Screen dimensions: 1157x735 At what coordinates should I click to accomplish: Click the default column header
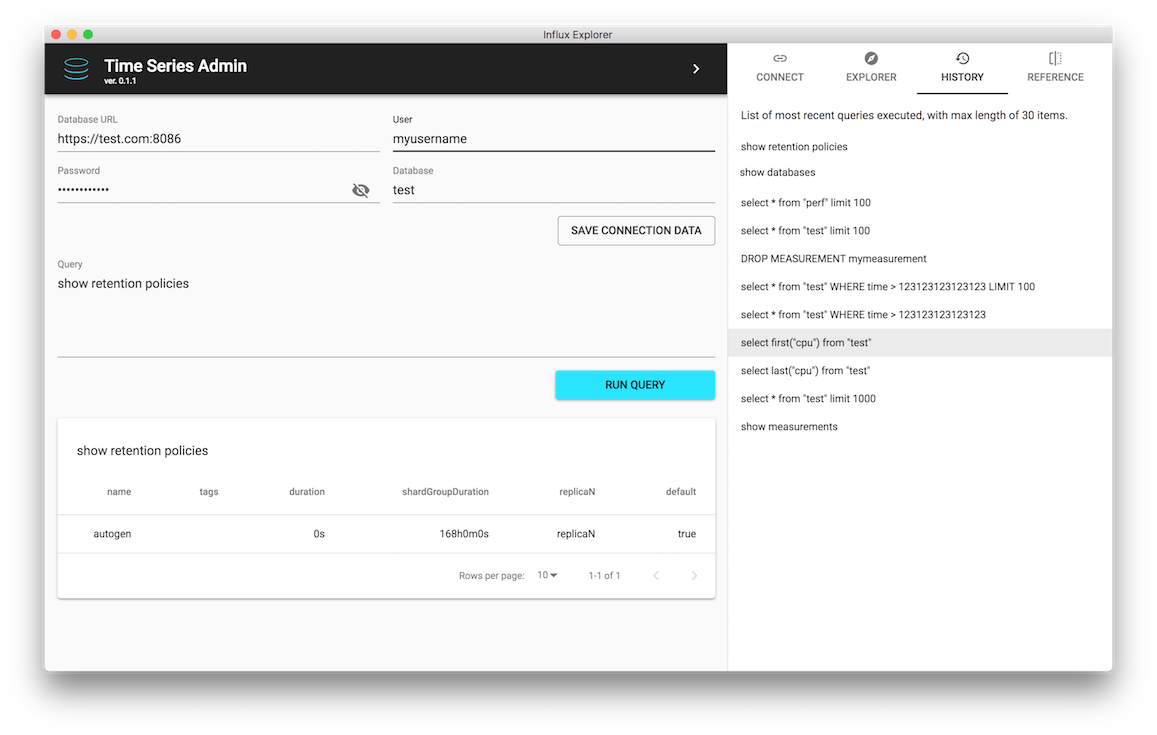[680, 491]
